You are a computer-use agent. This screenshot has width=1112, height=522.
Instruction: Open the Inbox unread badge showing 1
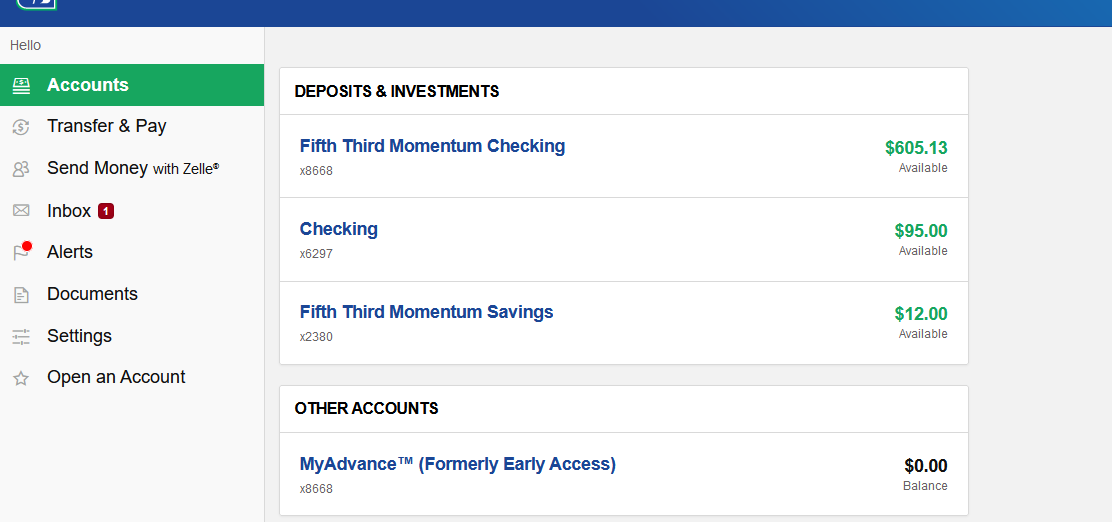(106, 211)
